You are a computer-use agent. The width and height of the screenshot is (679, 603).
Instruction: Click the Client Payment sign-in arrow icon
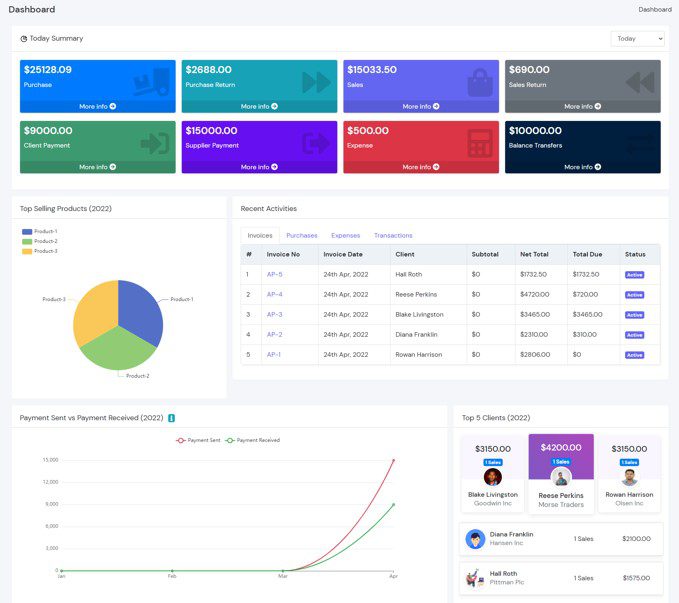(154, 143)
